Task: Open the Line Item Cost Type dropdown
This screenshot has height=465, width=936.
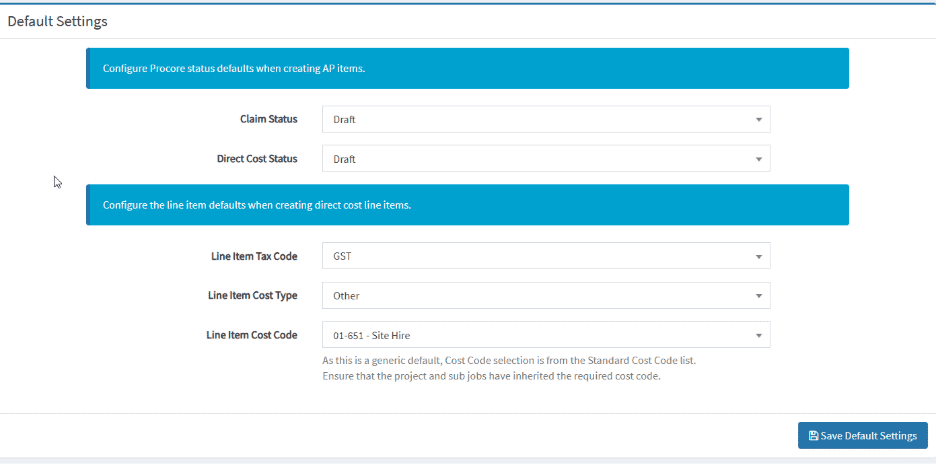Action: point(545,296)
